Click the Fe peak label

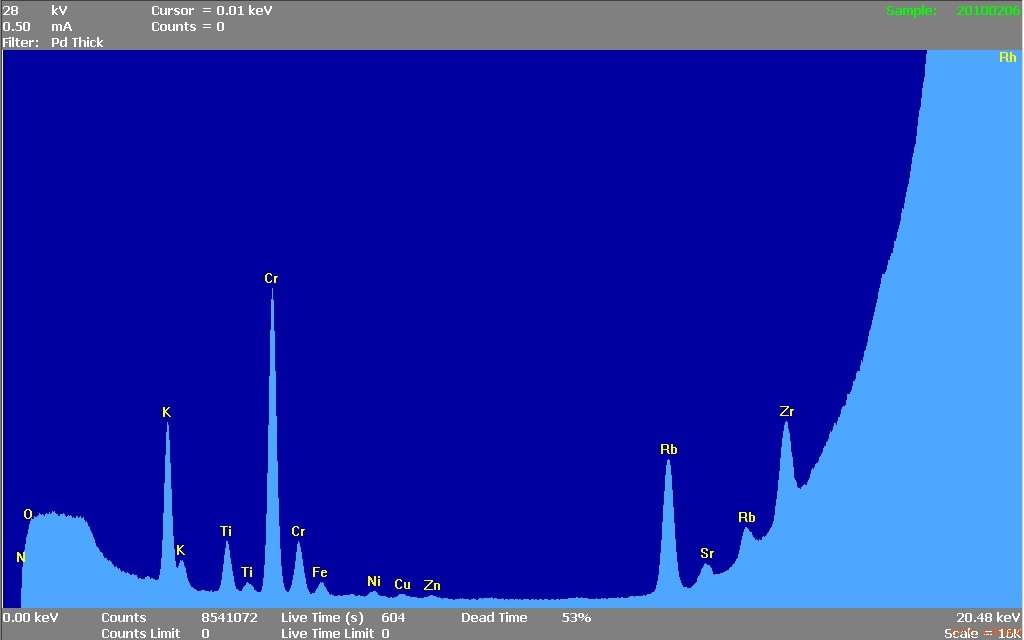coord(320,572)
